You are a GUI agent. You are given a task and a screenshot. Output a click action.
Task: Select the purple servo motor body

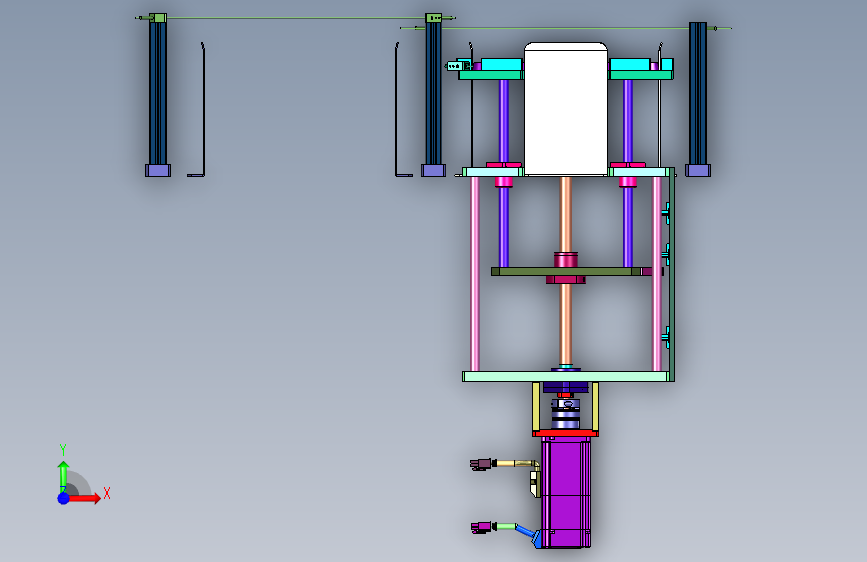[x=566, y=492]
